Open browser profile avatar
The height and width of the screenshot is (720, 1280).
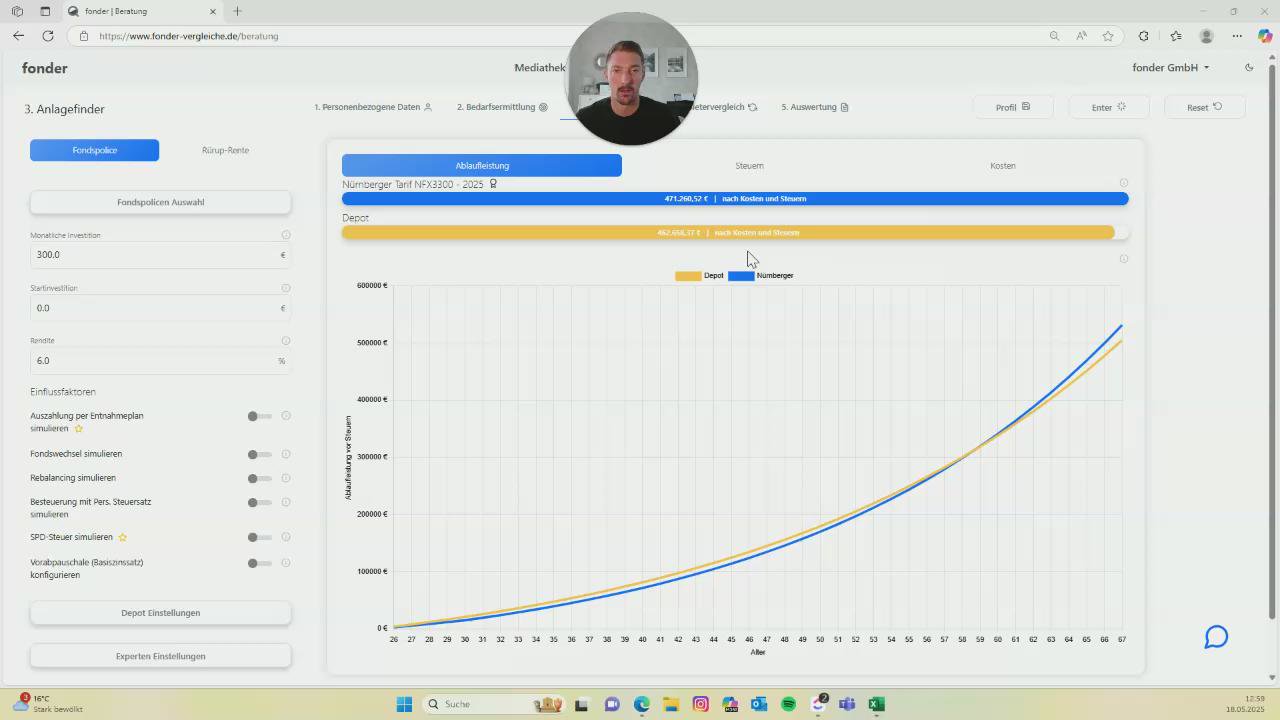pos(1206,36)
